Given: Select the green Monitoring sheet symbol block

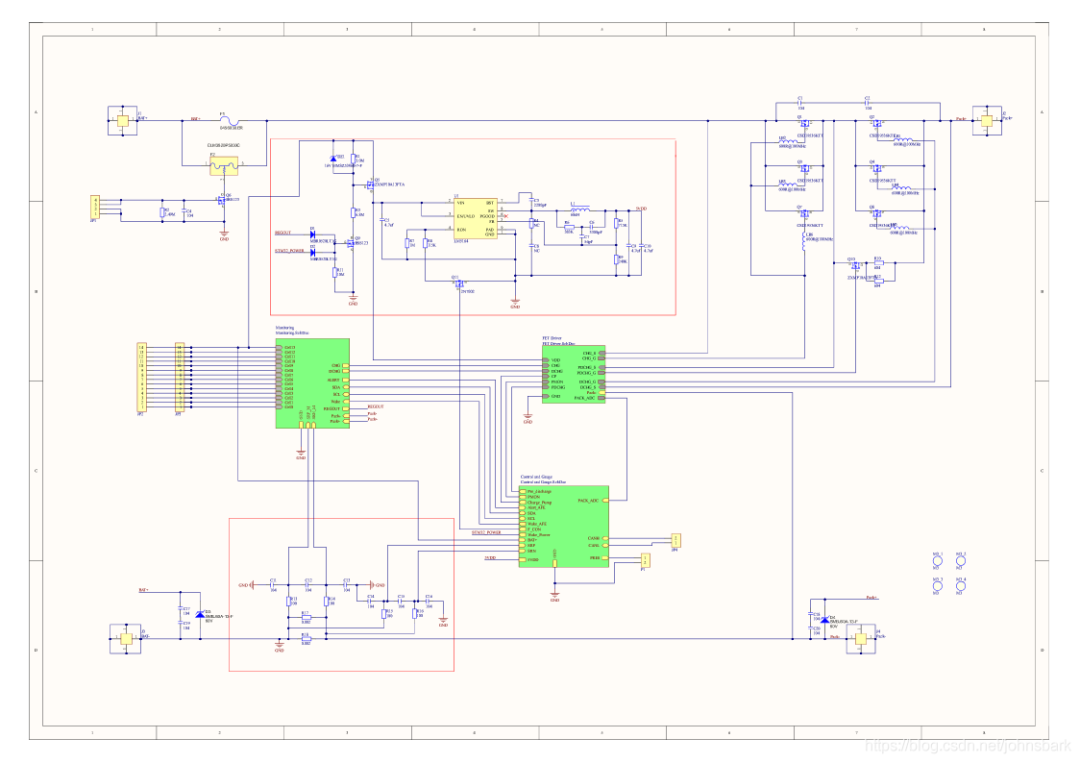Looking at the screenshot, I should point(312,383).
